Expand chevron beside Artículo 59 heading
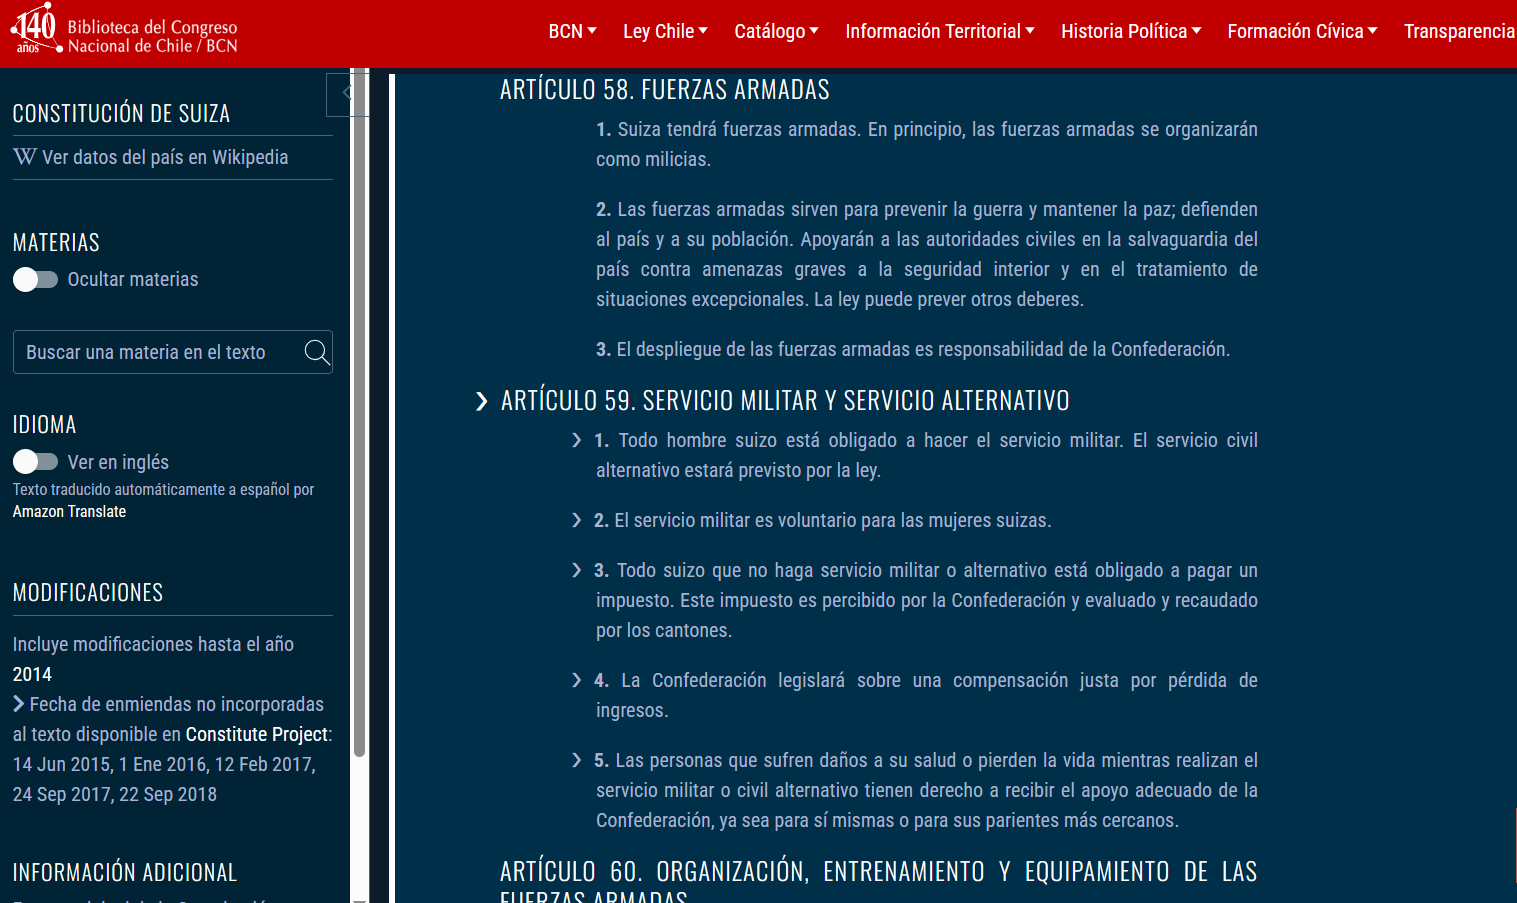The height and width of the screenshot is (903, 1517). (x=482, y=401)
